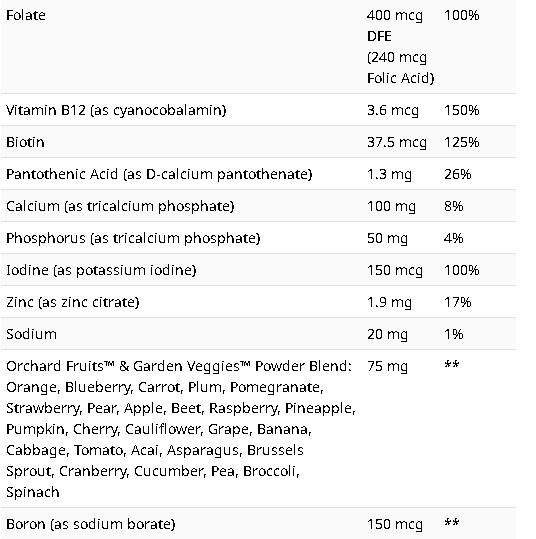Select the 400 mcg DFE folate amount

[395, 26]
